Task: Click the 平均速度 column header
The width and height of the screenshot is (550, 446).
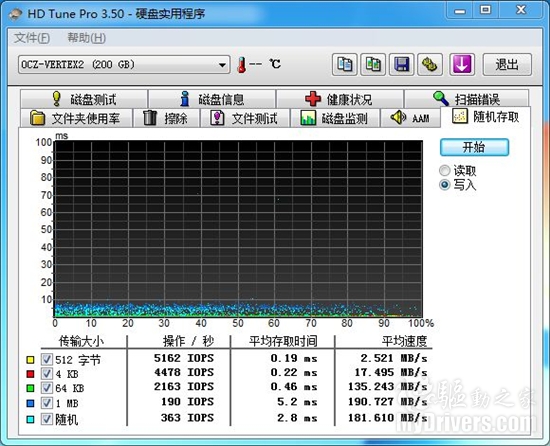Action: coord(404,341)
